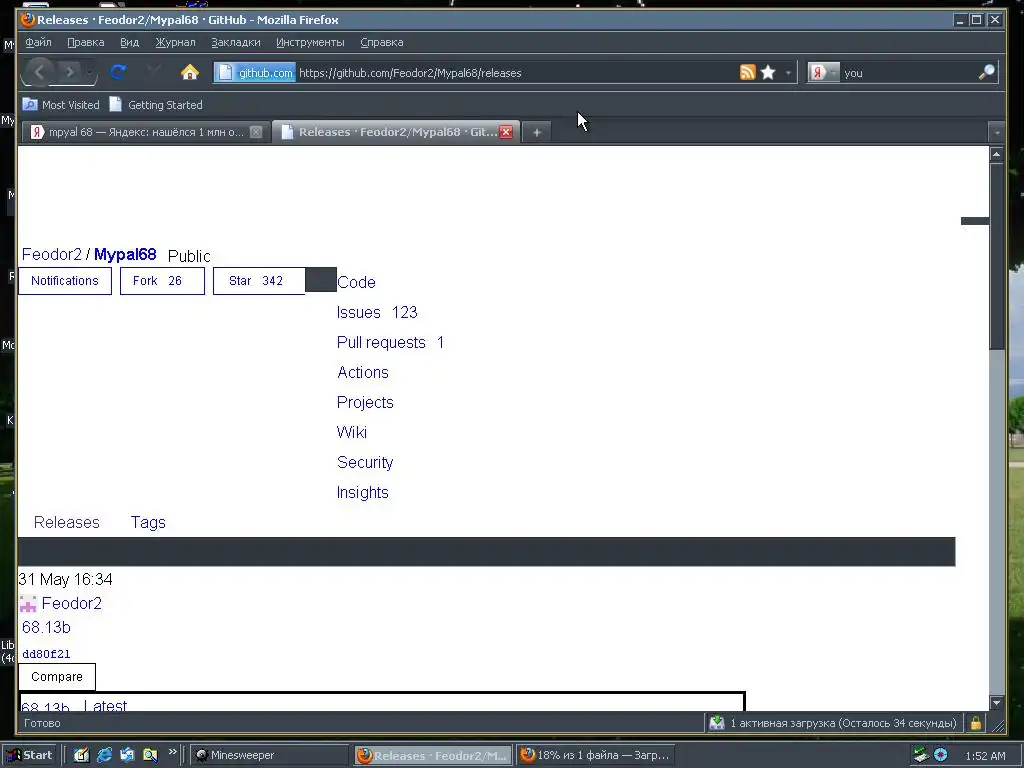The image size is (1024, 768).
Task: Open the history dropdown next to Forward button
Action: tap(89, 72)
